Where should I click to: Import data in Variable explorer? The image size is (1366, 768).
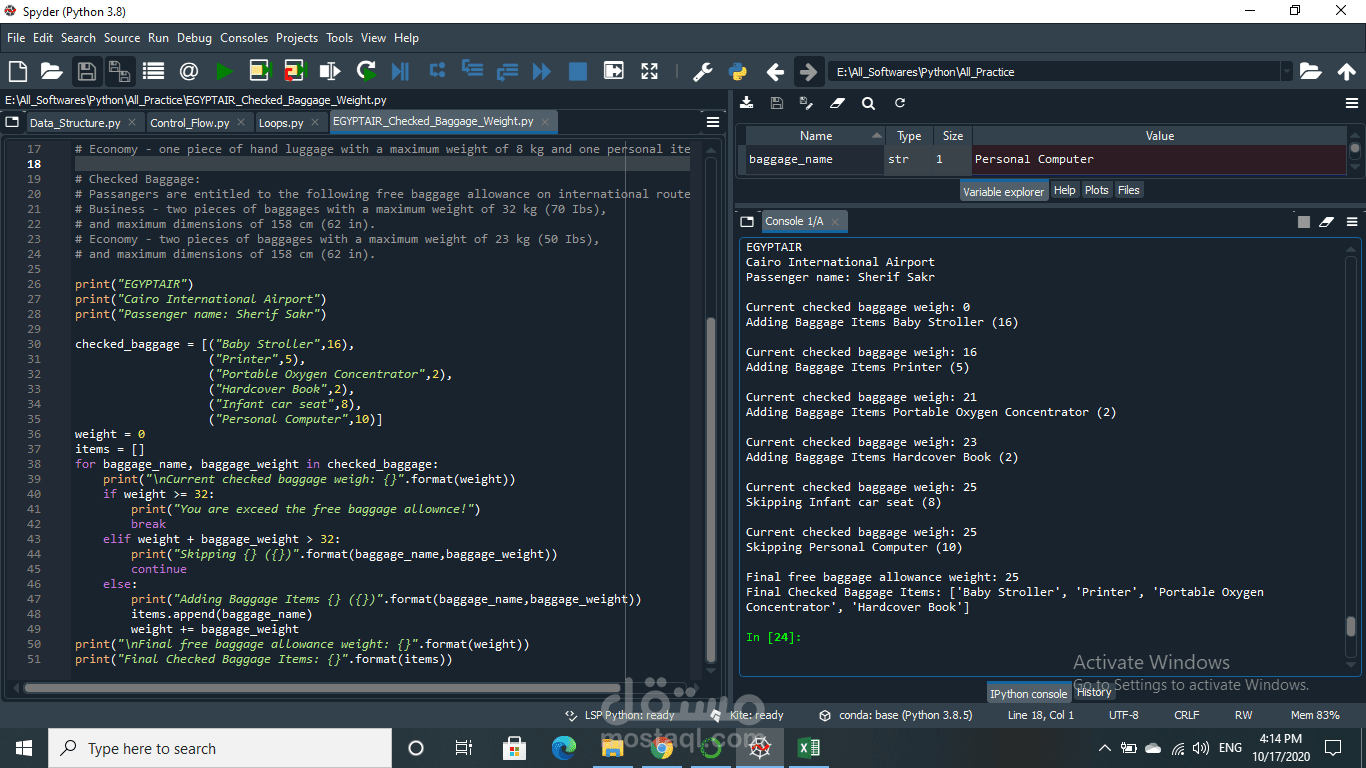tap(747, 103)
